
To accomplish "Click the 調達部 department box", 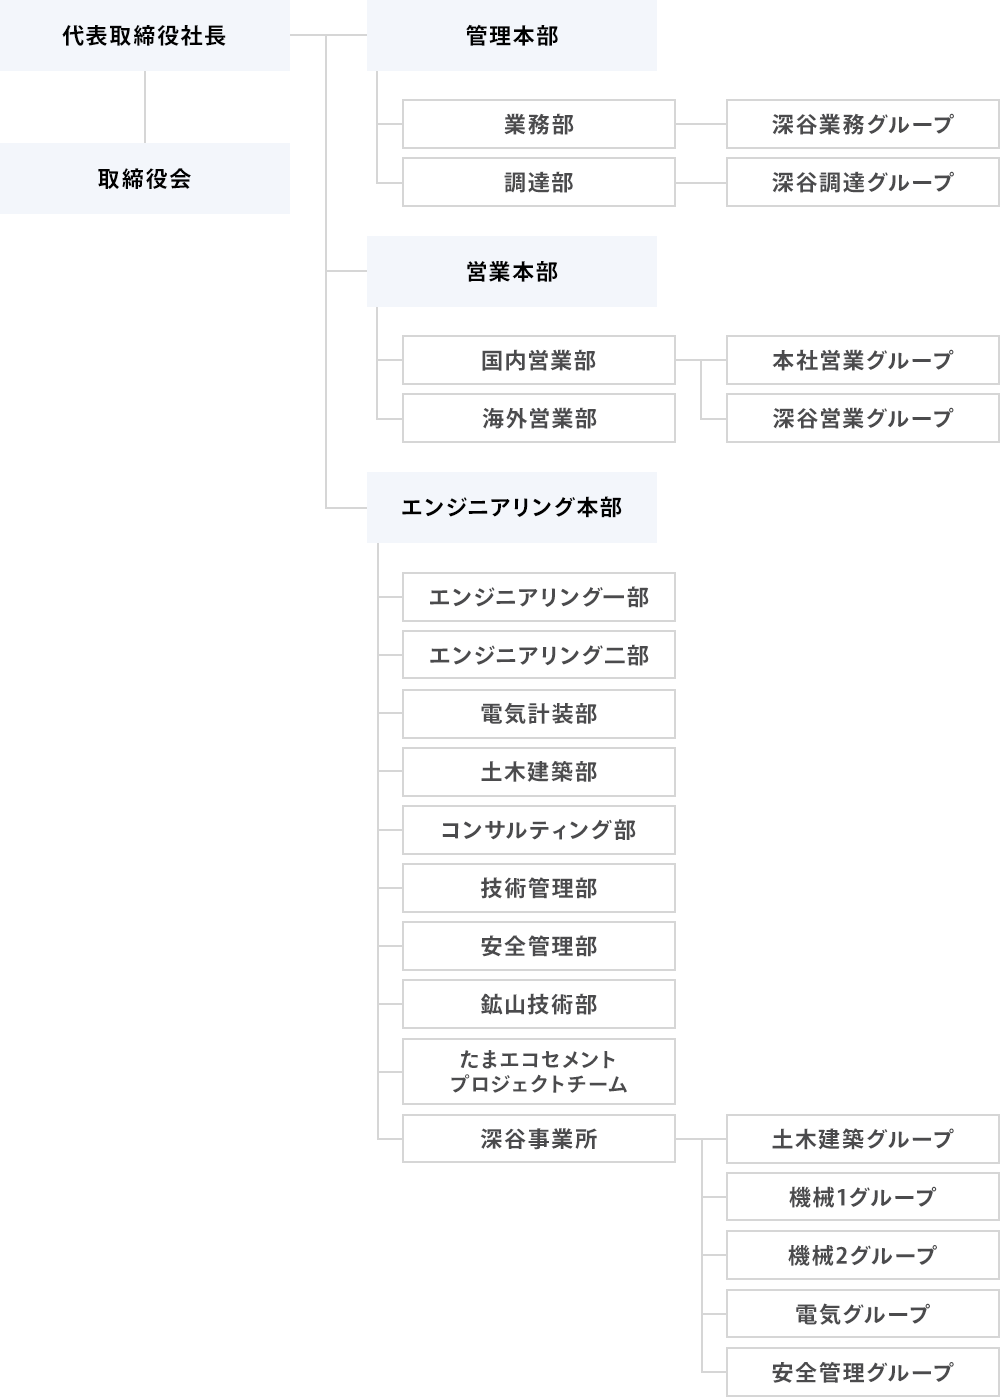I will point(538,183).
